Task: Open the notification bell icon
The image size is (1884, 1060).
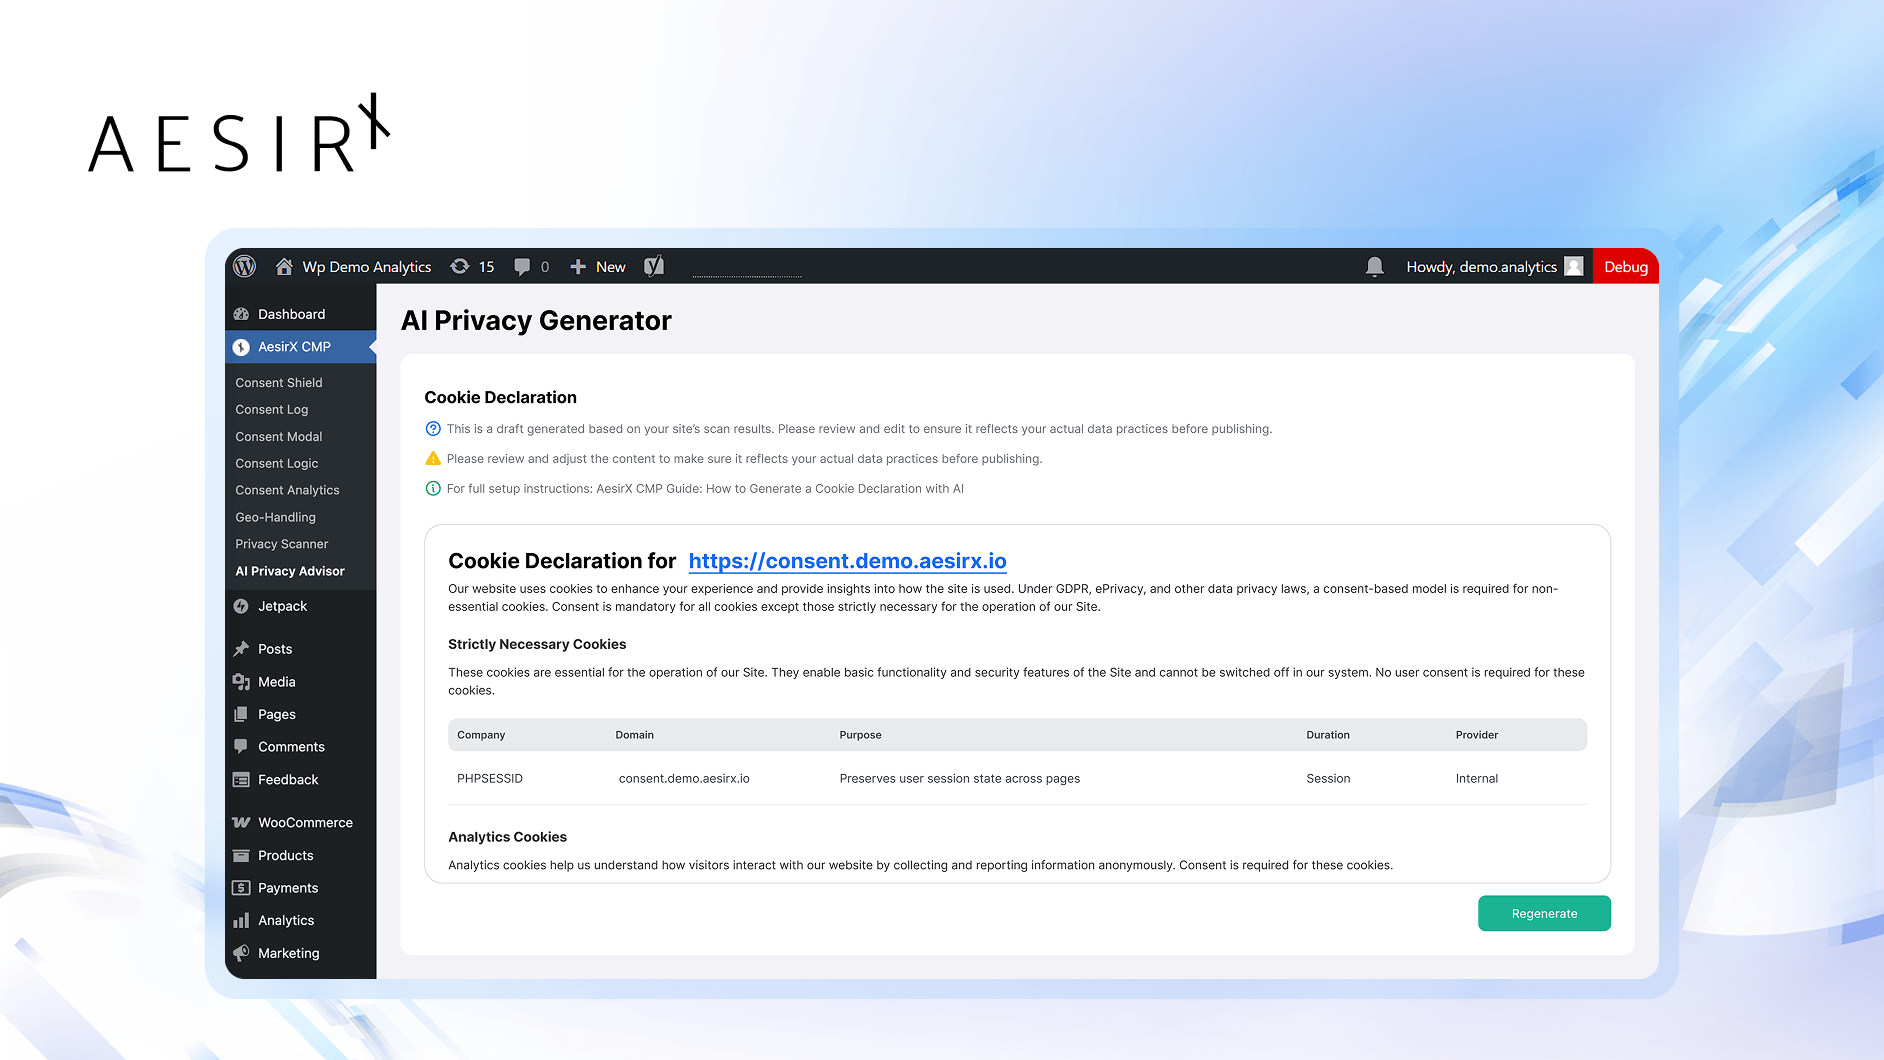Action: [1375, 266]
